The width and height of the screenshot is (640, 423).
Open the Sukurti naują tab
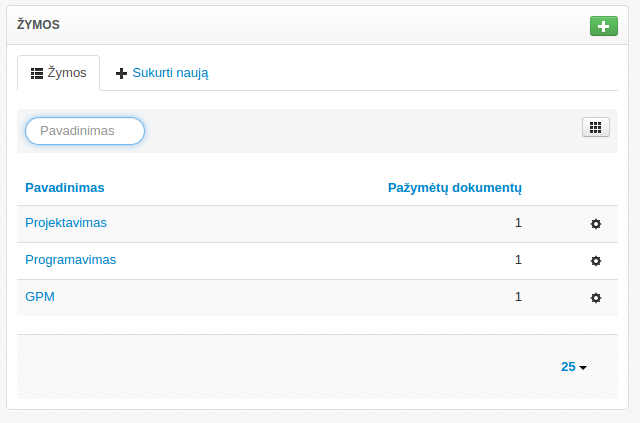162,73
